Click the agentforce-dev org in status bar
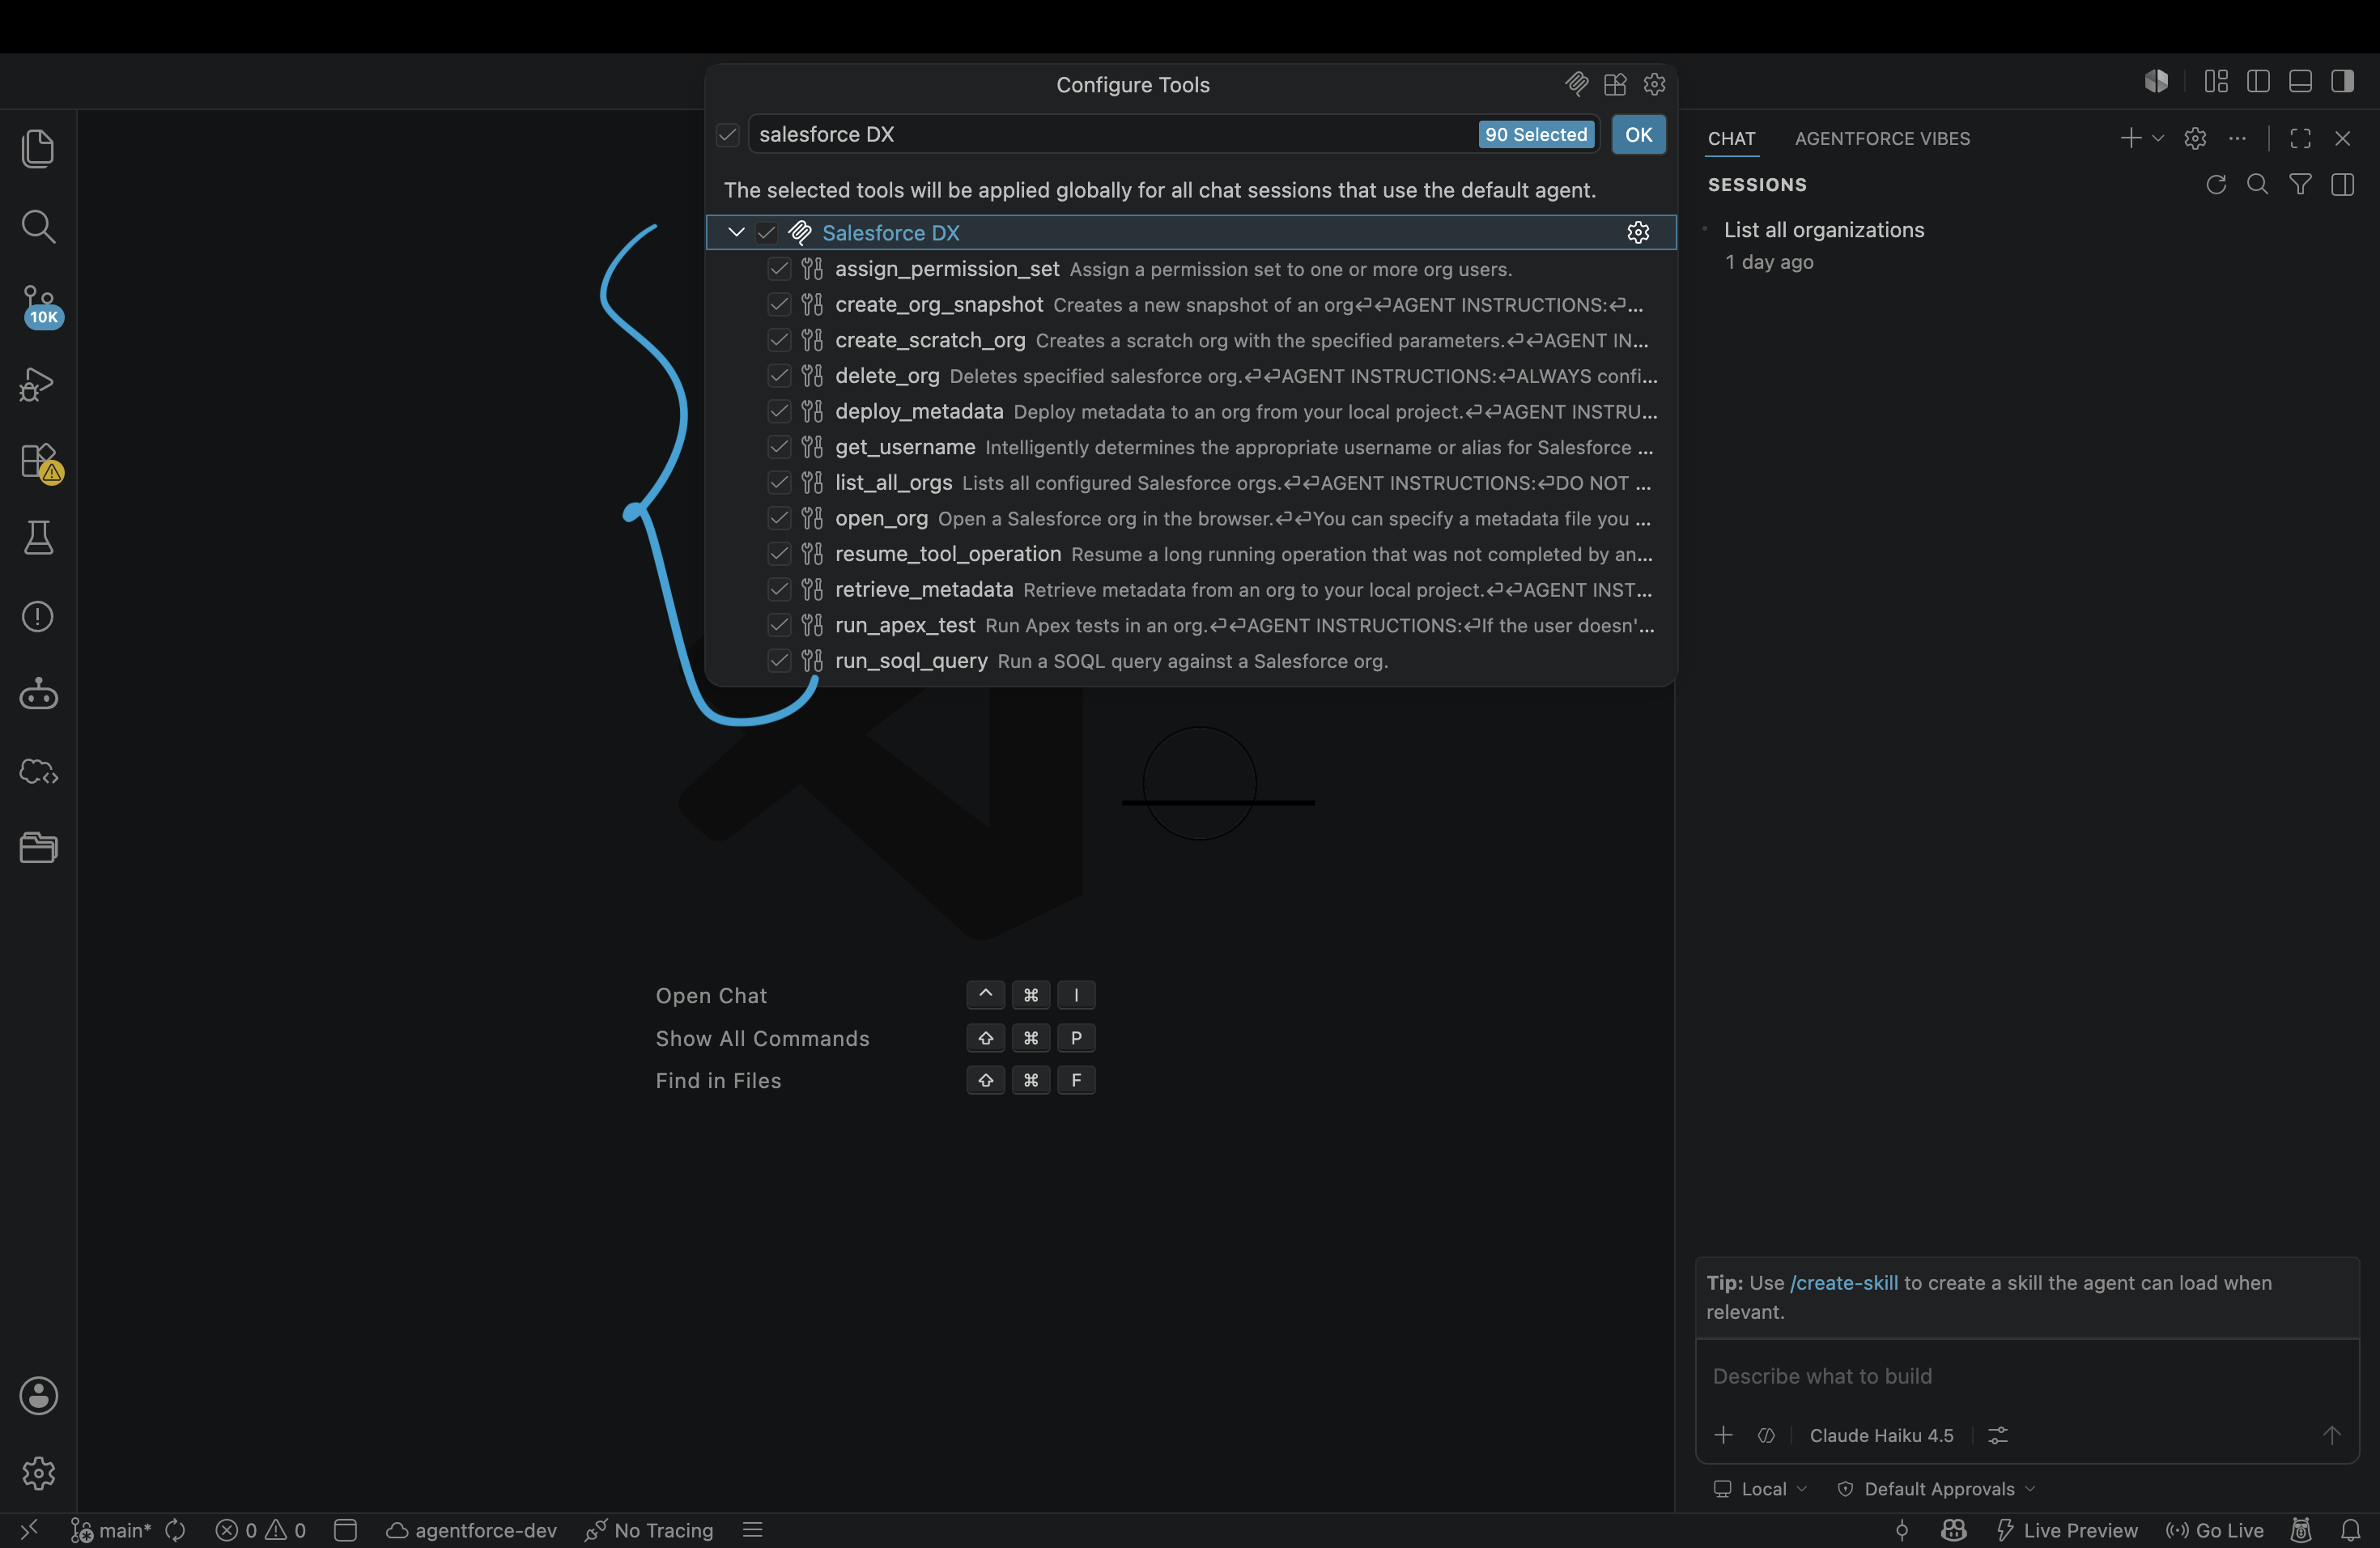Screen dimensions: 2380x1548 [x=471, y=1530]
